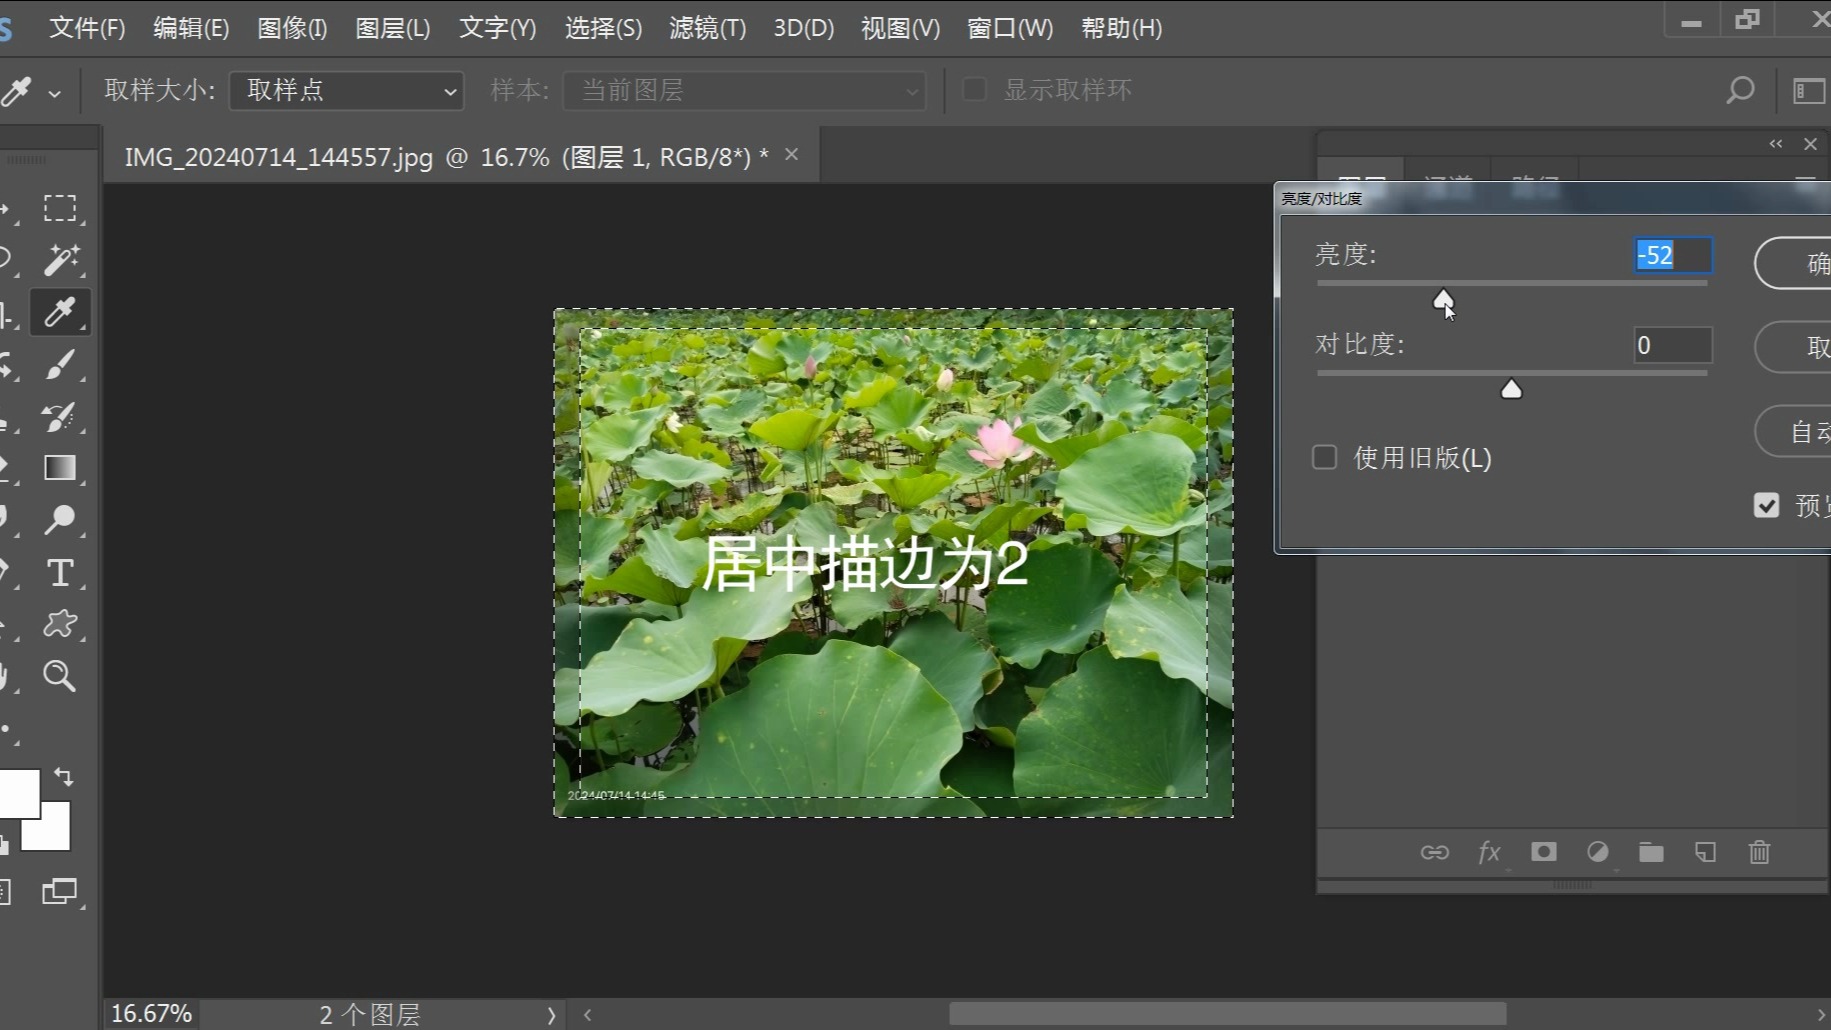
Task: Create a new layer
Action: pyautogui.click(x=1705, y=852)
